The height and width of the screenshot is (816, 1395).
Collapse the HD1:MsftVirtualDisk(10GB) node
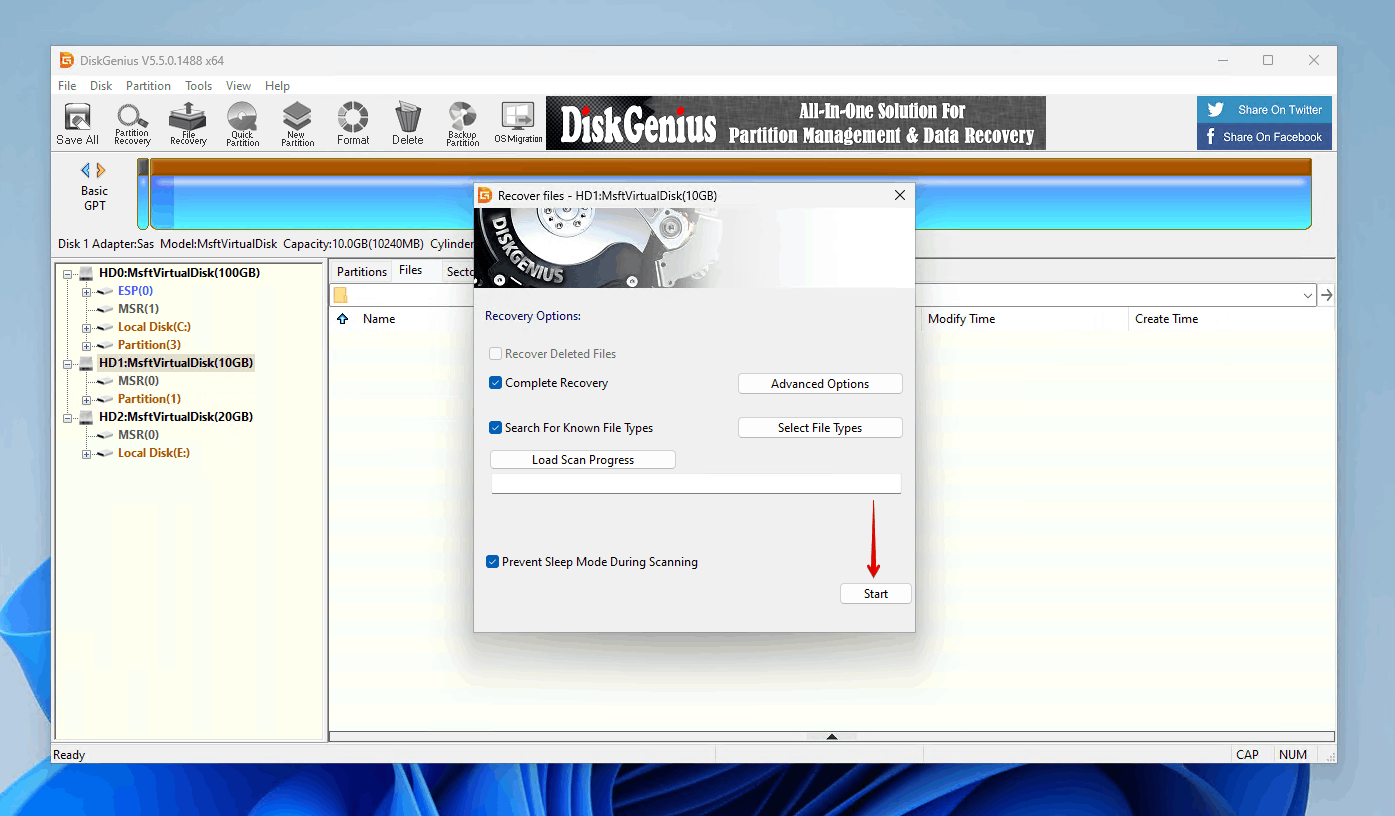68,363
